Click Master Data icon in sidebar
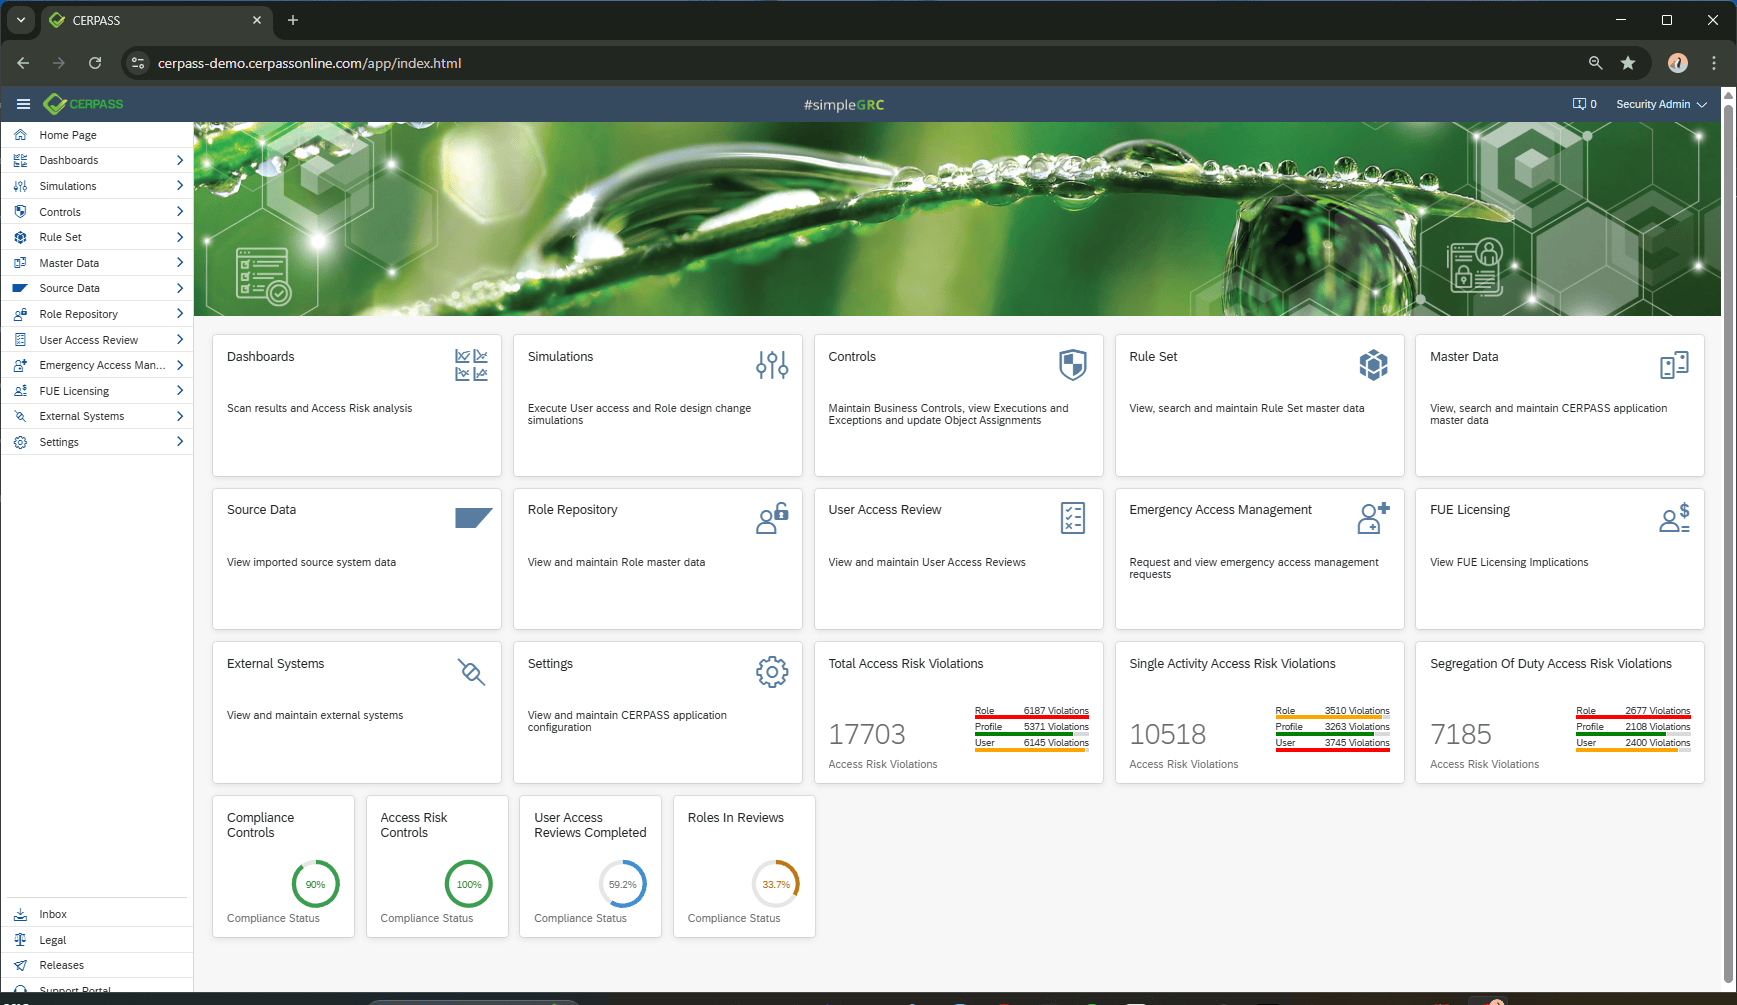This screenshot has height=1005, width=1737. pyautogui.click(x=20, y=263)
